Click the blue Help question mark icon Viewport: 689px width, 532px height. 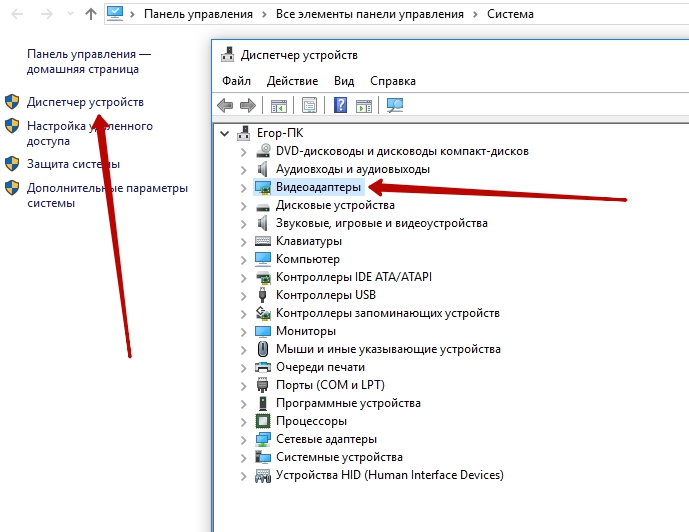pos(341,105)
